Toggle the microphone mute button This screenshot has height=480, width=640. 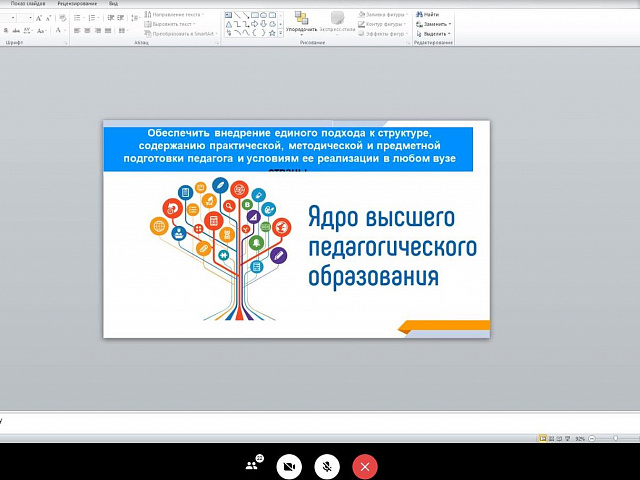(x=328, y=465)
